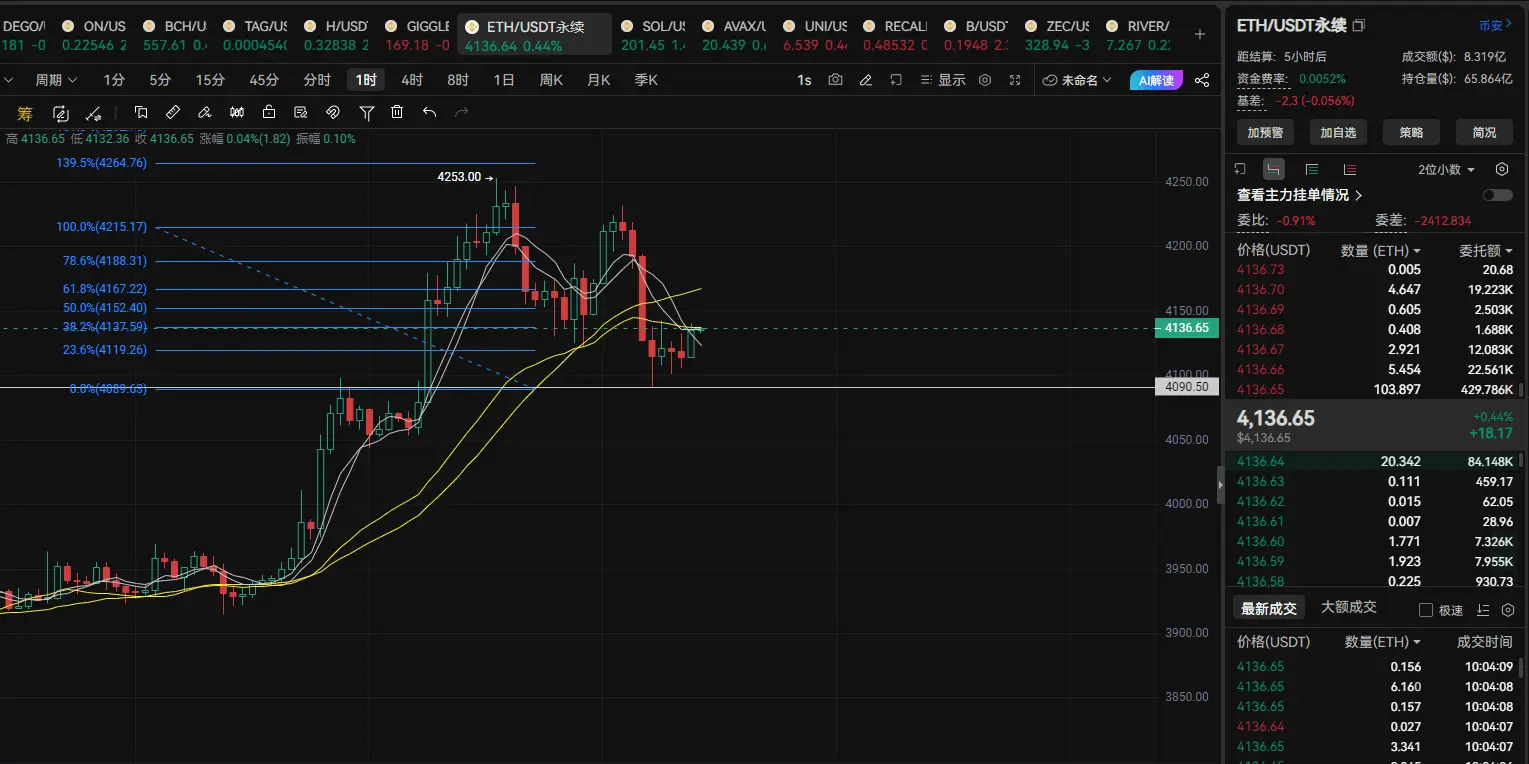Open the 筹 chip distribution tool
This screenshot has width=1529, height=764.
tap(25, 113)
